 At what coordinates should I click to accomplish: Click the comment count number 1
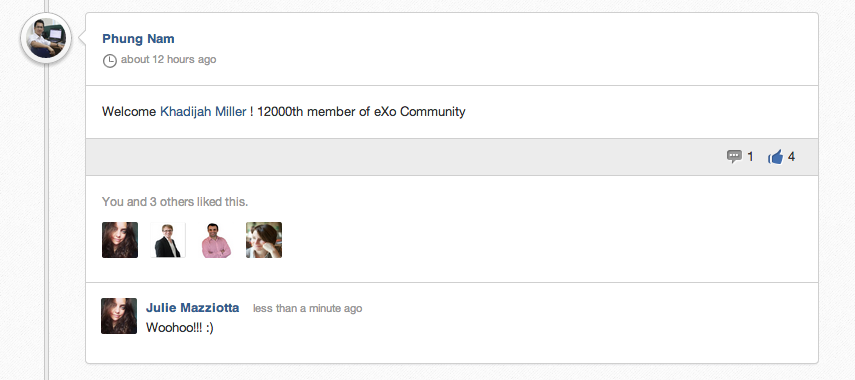[750, 157]
